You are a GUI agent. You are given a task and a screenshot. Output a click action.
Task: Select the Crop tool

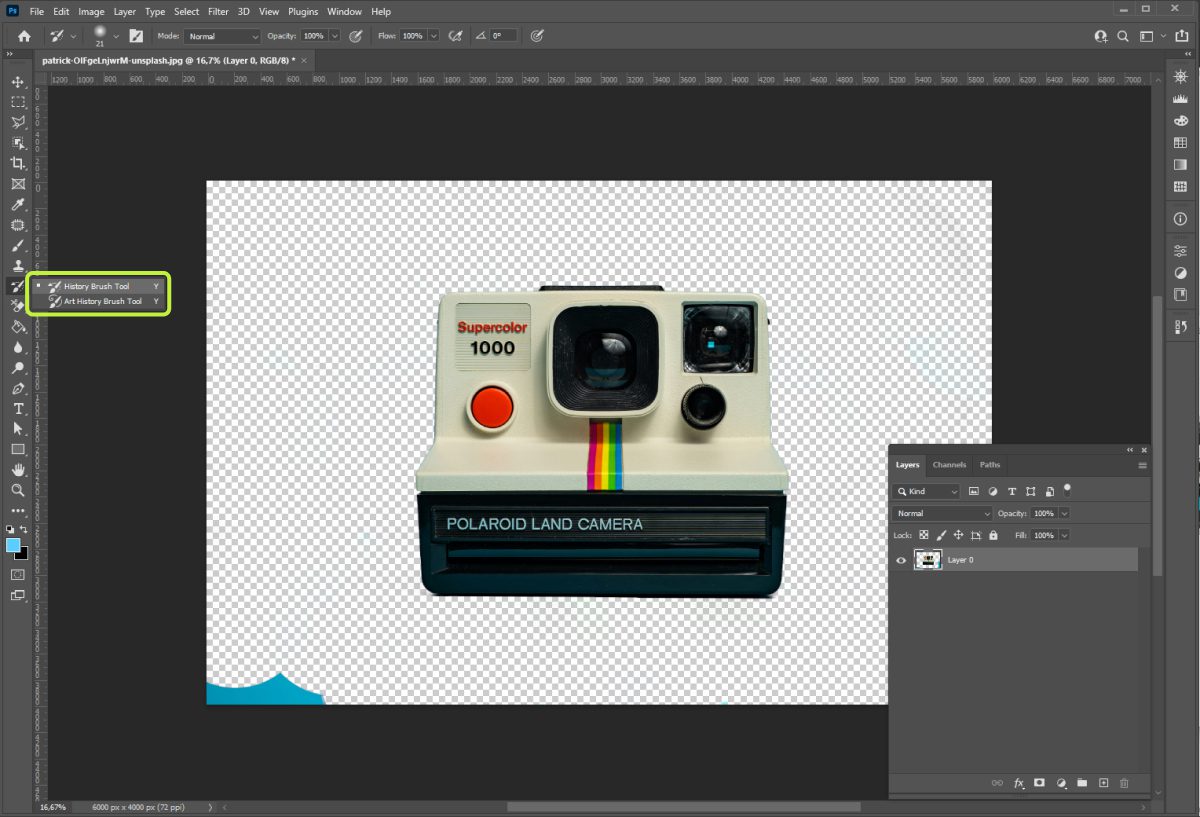tap(18, 163)
